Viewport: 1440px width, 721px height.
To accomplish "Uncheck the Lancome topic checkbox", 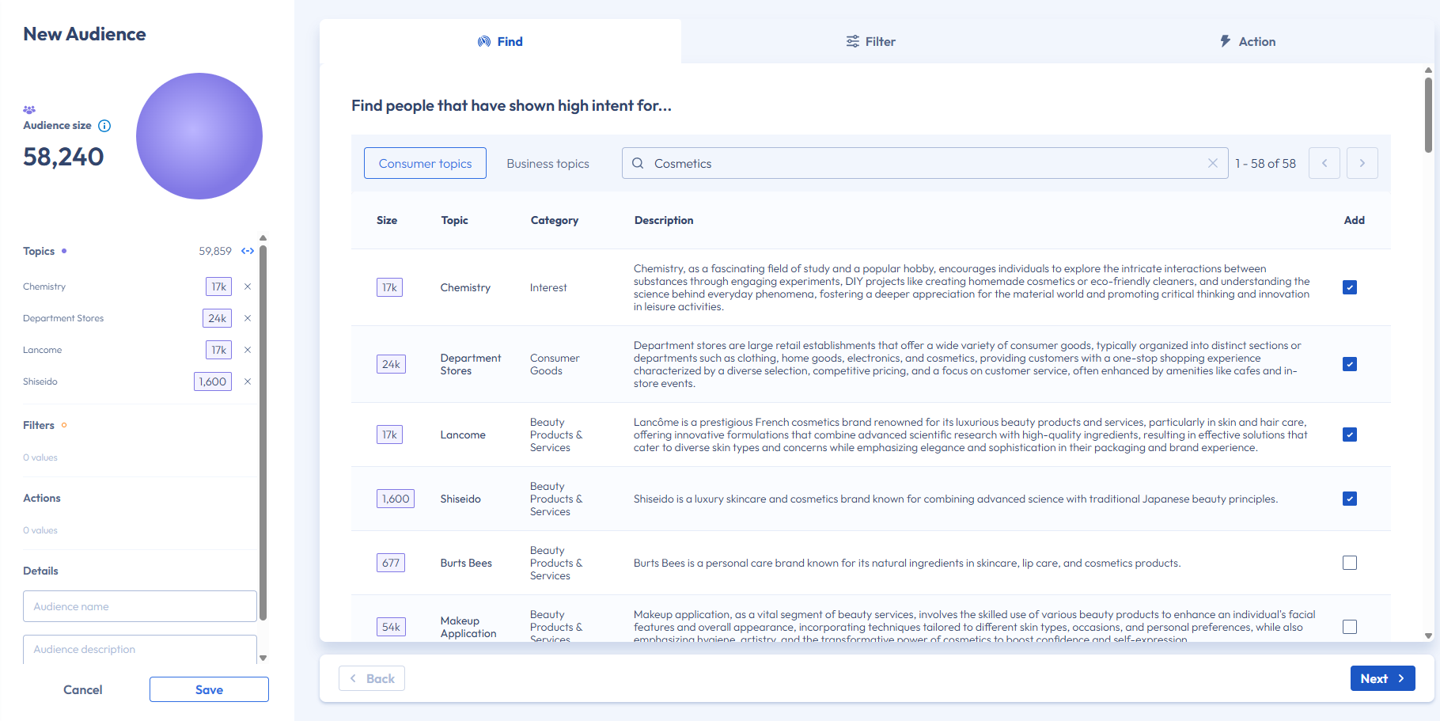I will [x=1349, y=435].
